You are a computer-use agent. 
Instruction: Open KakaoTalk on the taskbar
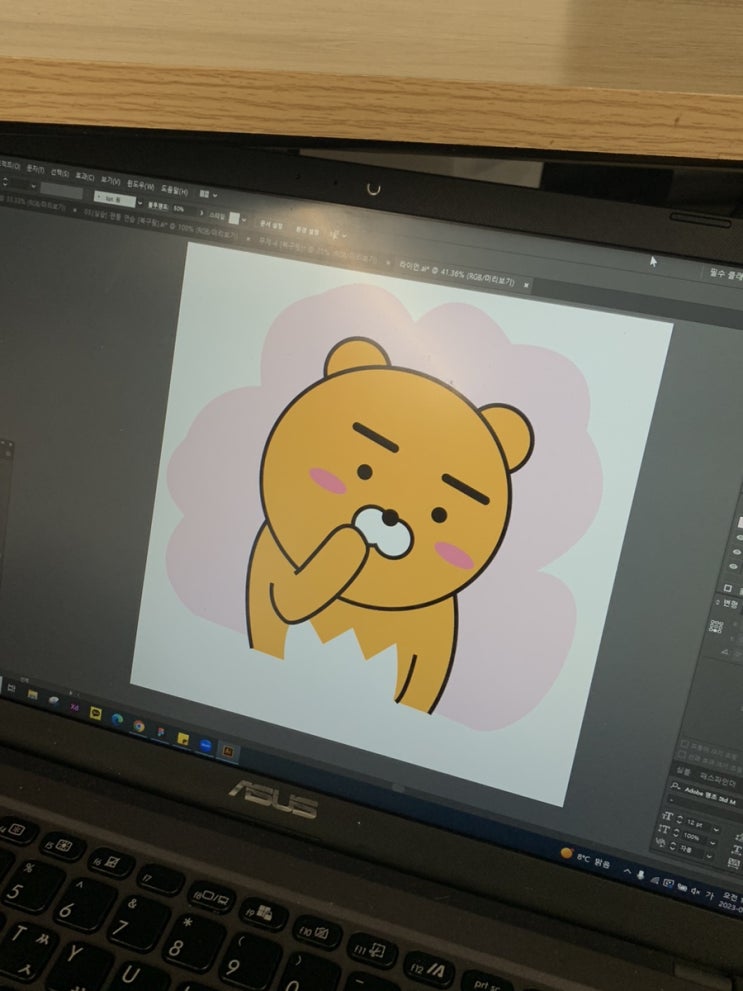pos(95,713)
